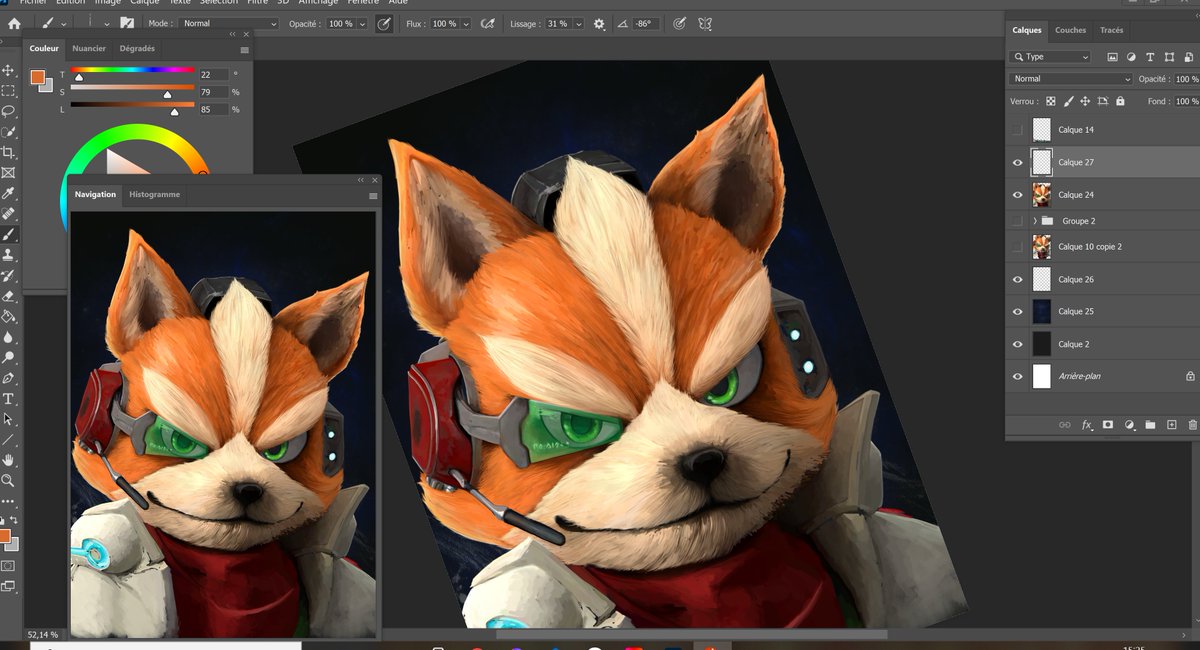Open the brush preset picker arrow

click(107, 23)
